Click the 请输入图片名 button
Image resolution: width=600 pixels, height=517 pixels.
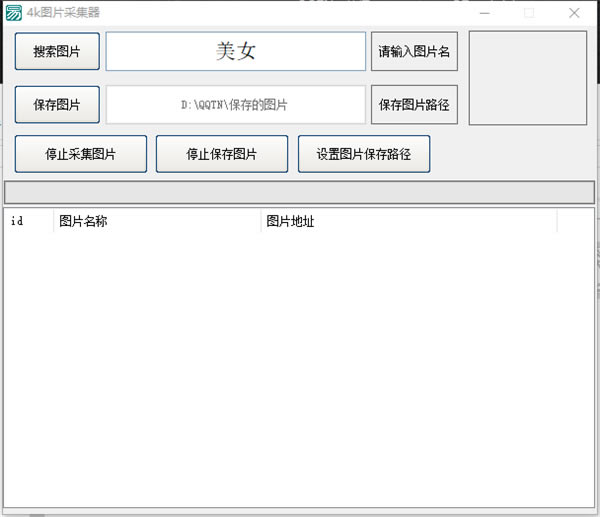(x=414, y=52)
